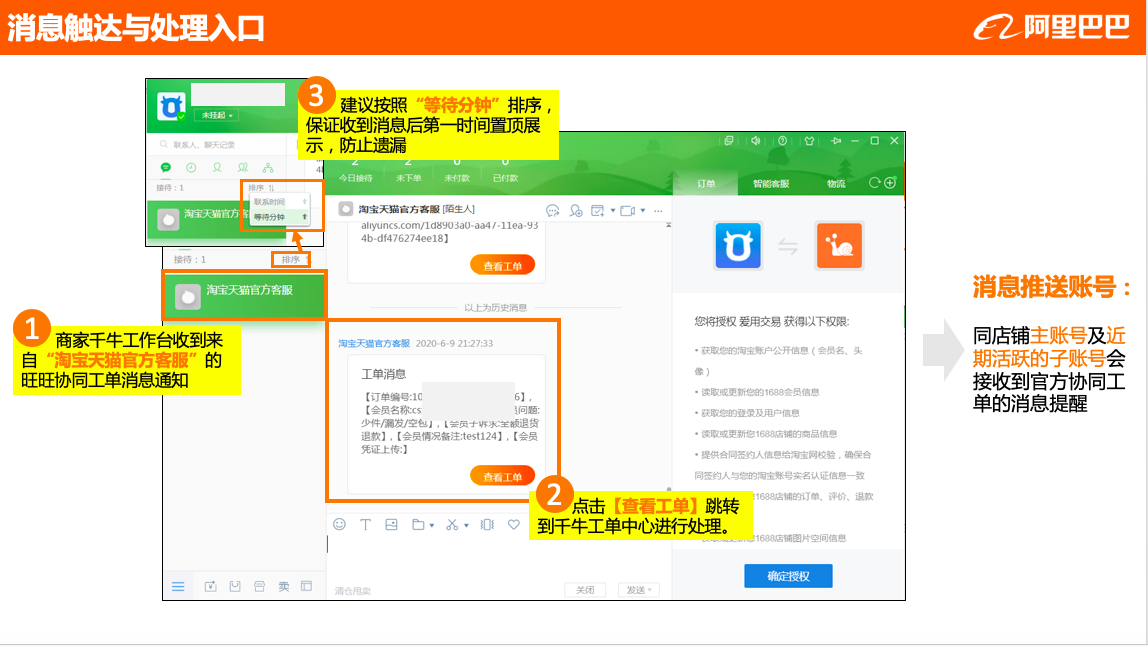Image resolution: width=1148 pixels, height=646 pixels.
Task: Click the 确定授权 button
Action: click(x=789, y=576)
